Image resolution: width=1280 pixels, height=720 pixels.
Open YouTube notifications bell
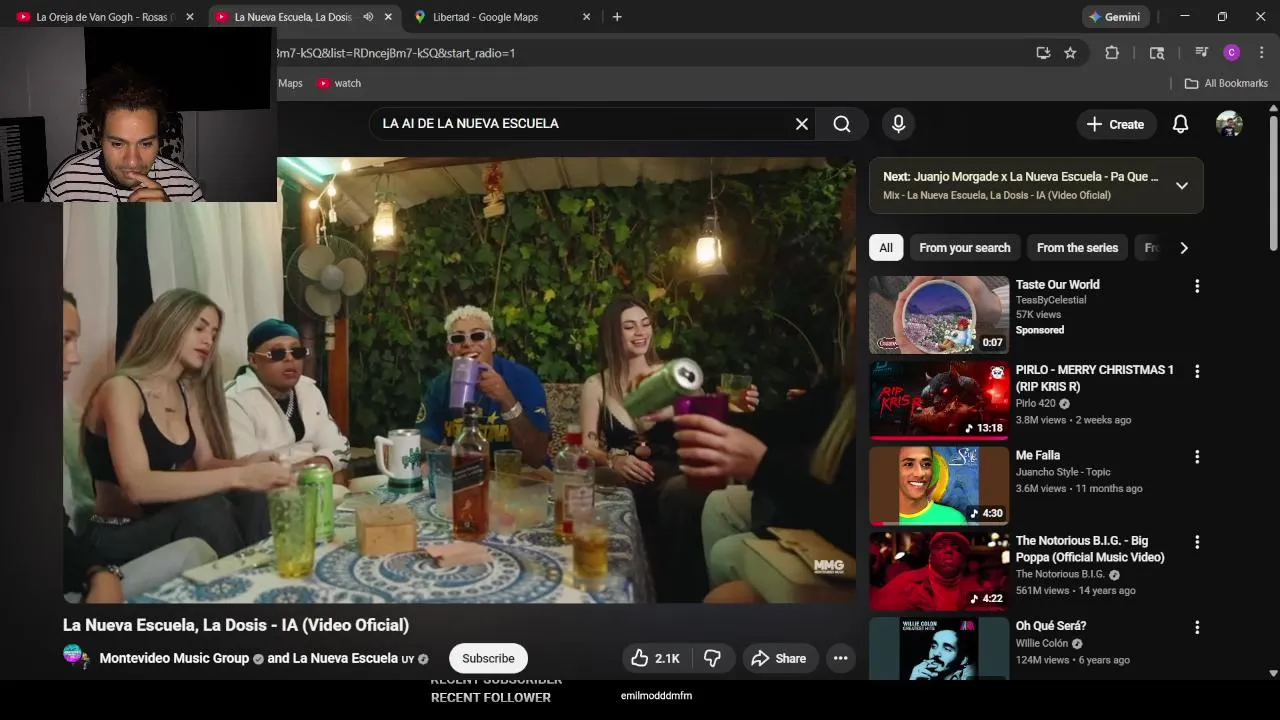(1180, 124)
